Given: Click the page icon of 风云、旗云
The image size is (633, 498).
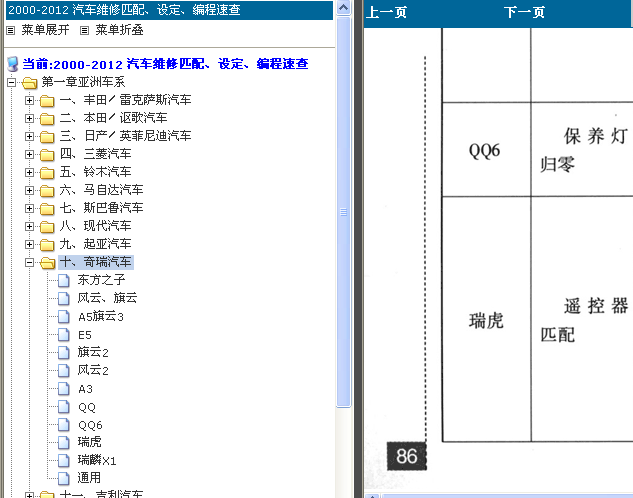Looking at the screenshot, I should tap(64, 299).
